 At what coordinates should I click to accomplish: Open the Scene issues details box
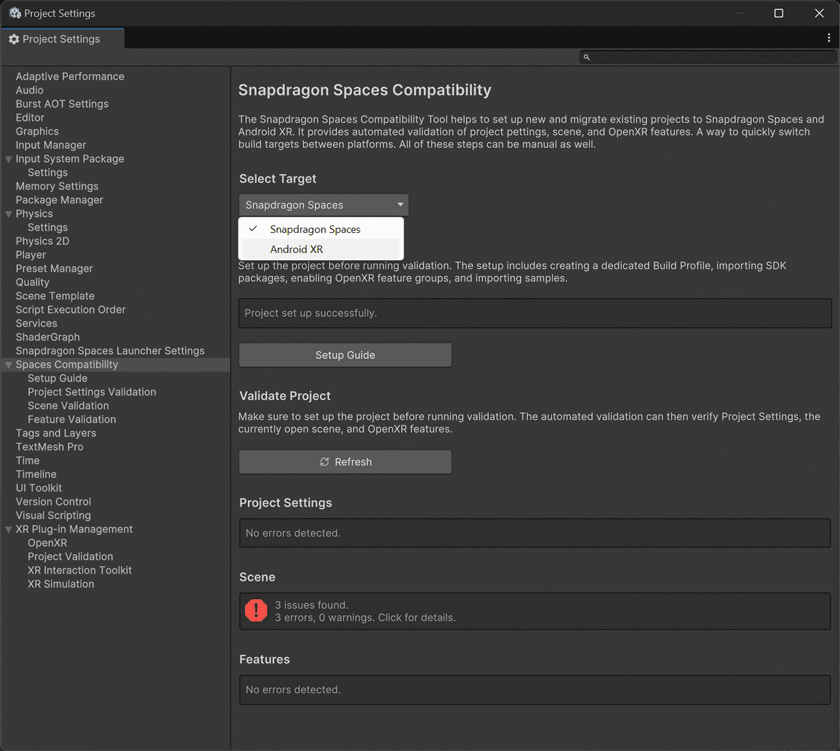click(535, 611)
